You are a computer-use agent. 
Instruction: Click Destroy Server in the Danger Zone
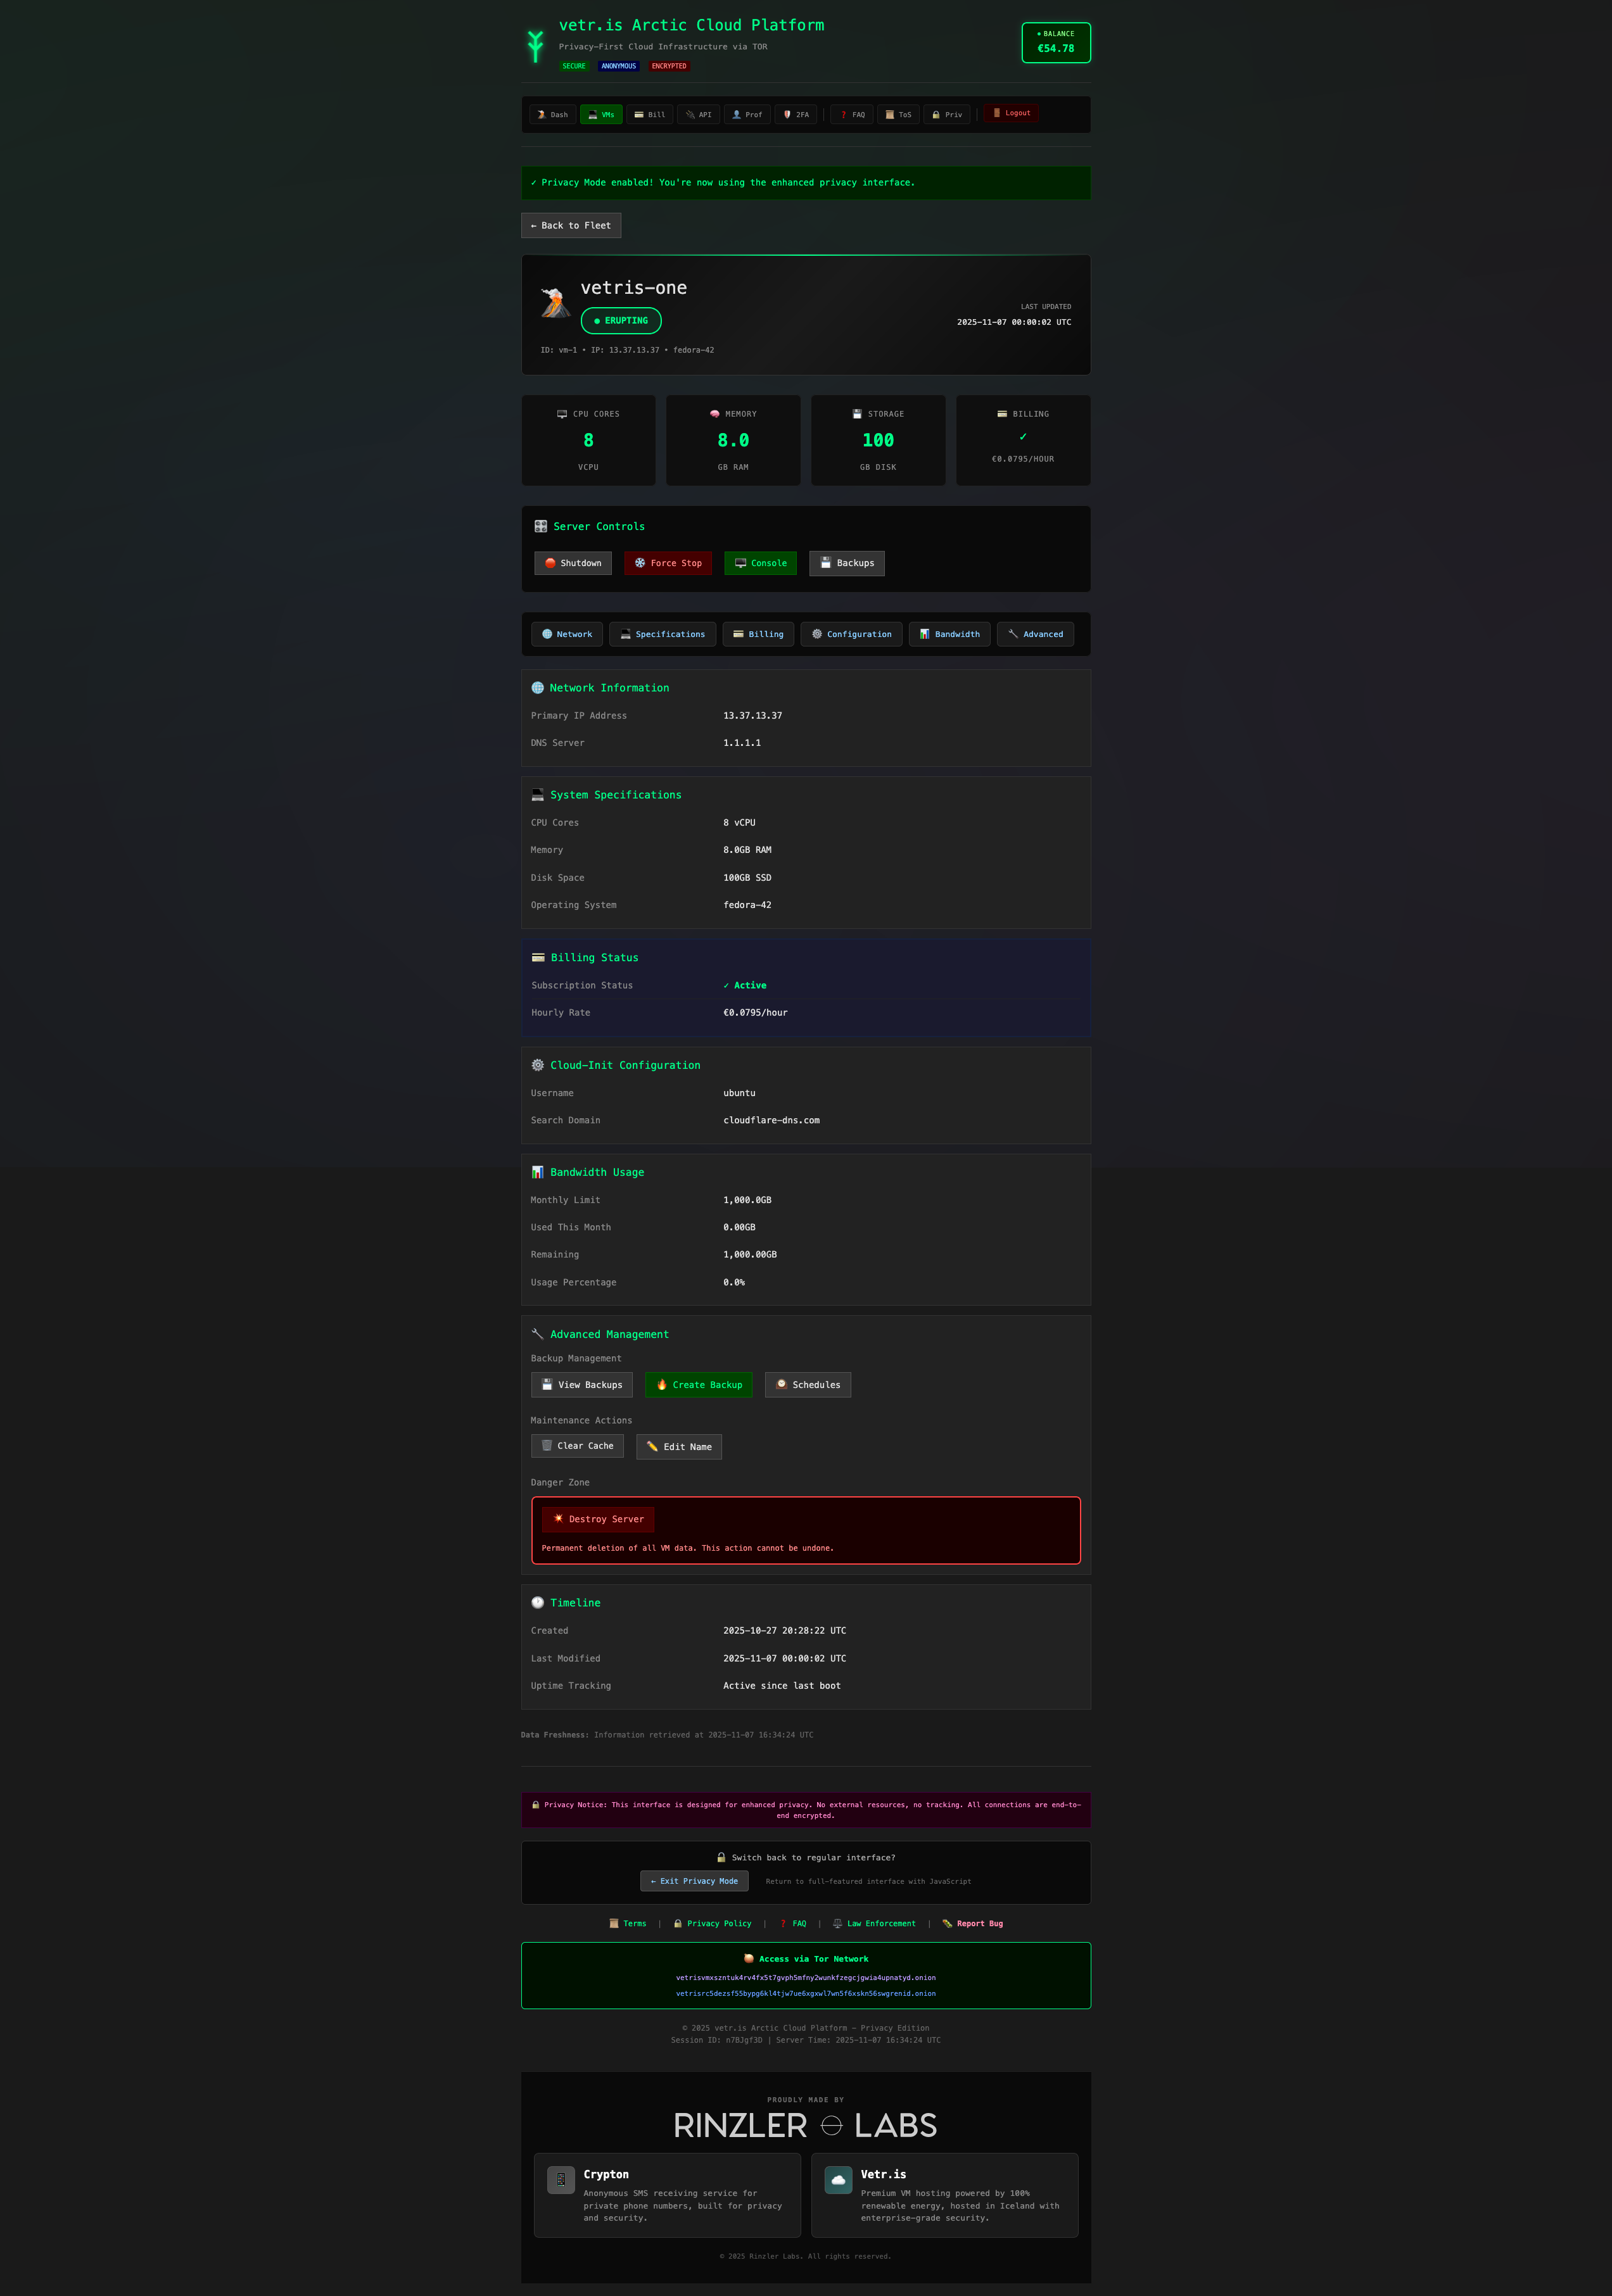[x=597, y=1518]
